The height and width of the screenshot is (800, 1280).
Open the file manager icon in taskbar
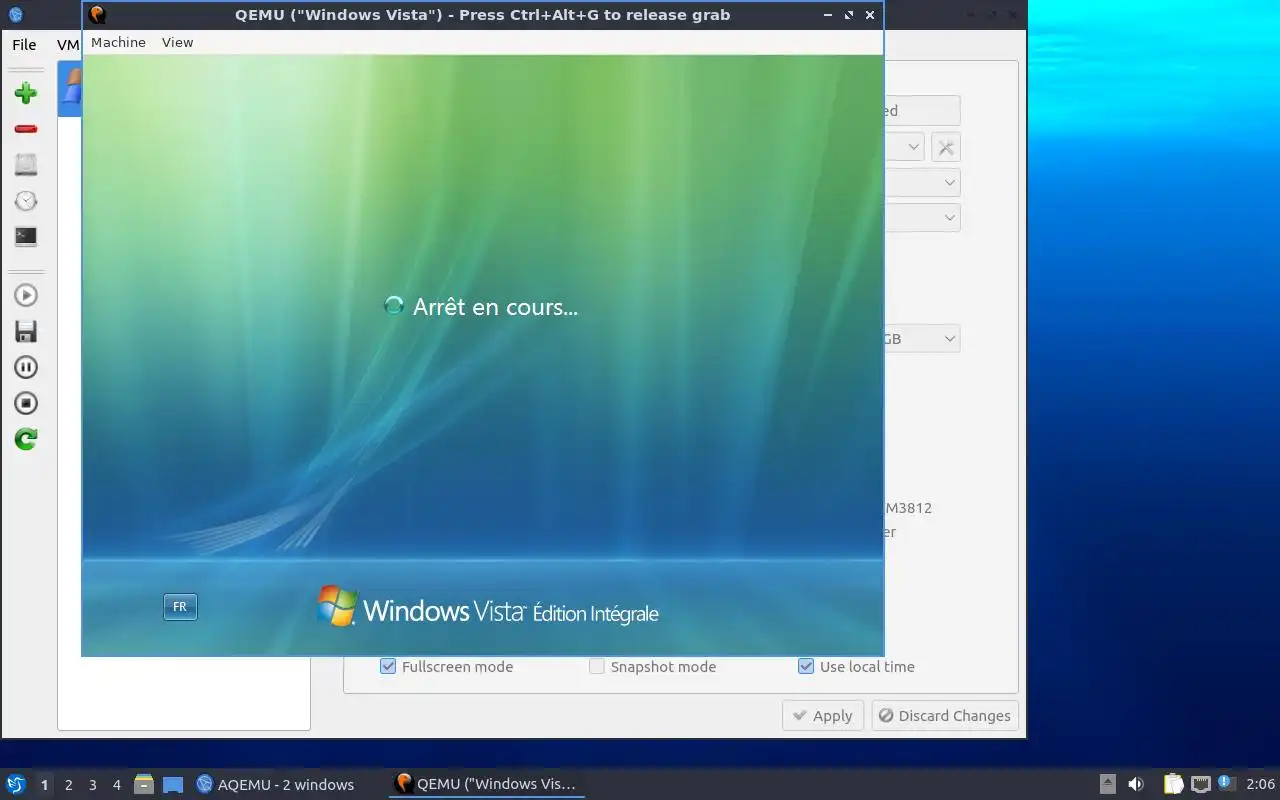(x=144, y=784)
